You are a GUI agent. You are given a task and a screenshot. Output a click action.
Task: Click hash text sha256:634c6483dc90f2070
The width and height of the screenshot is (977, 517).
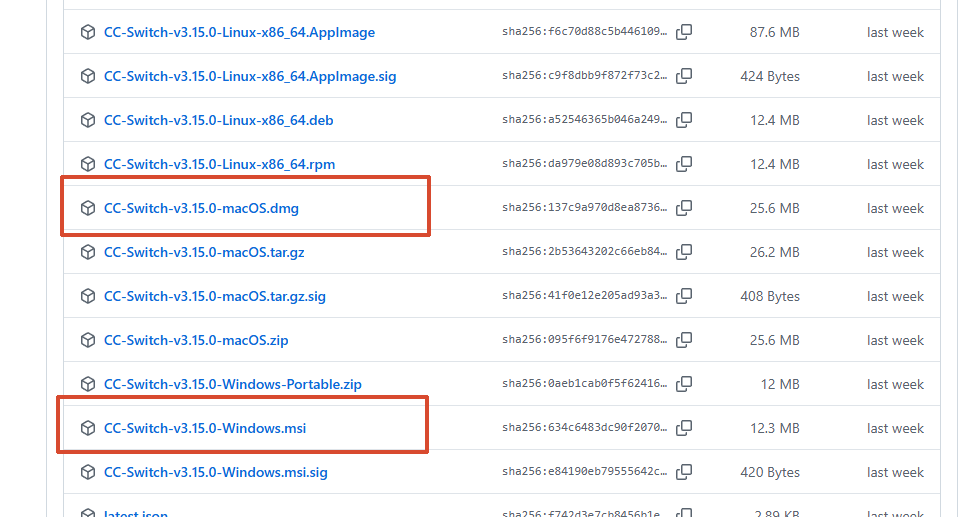coord(584,428)
